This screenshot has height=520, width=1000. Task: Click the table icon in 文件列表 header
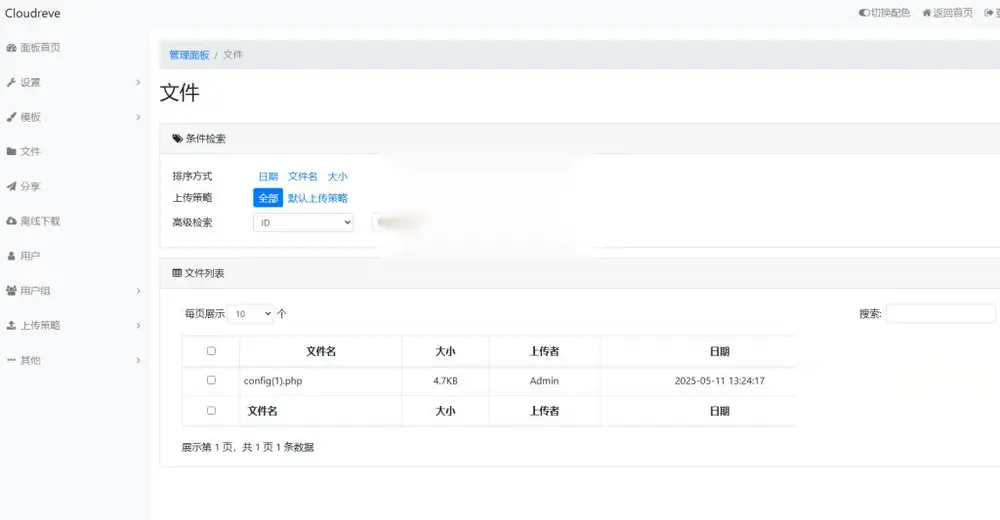tap(177, 273)
